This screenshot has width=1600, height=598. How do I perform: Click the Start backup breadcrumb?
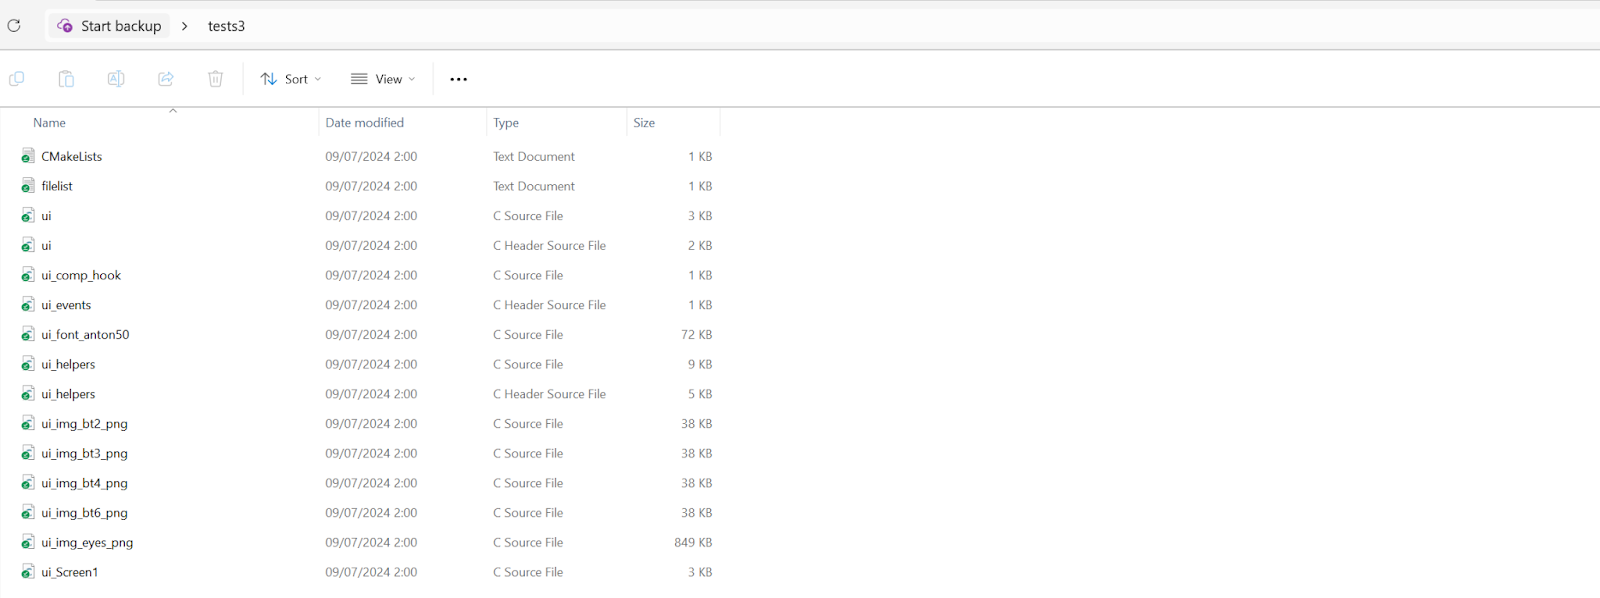[110, 26]
